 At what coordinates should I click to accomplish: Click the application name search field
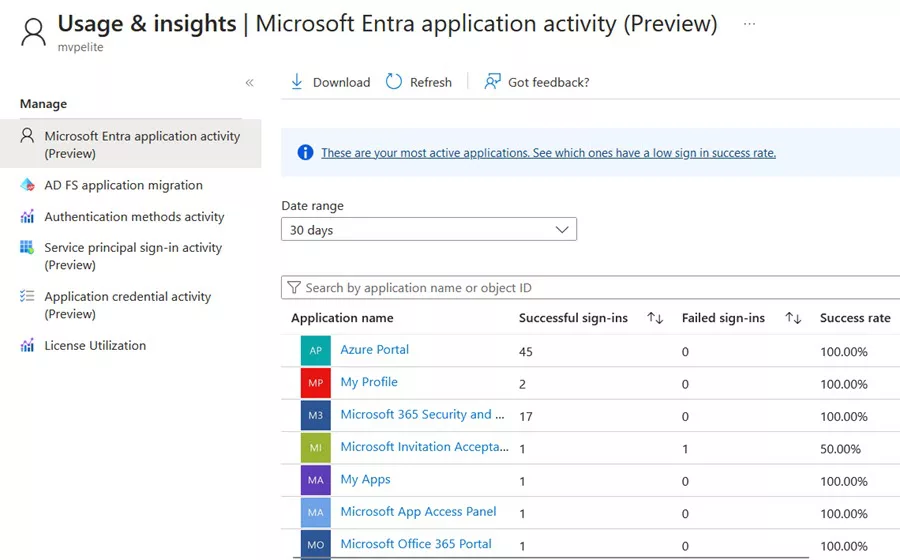(590, 287)
